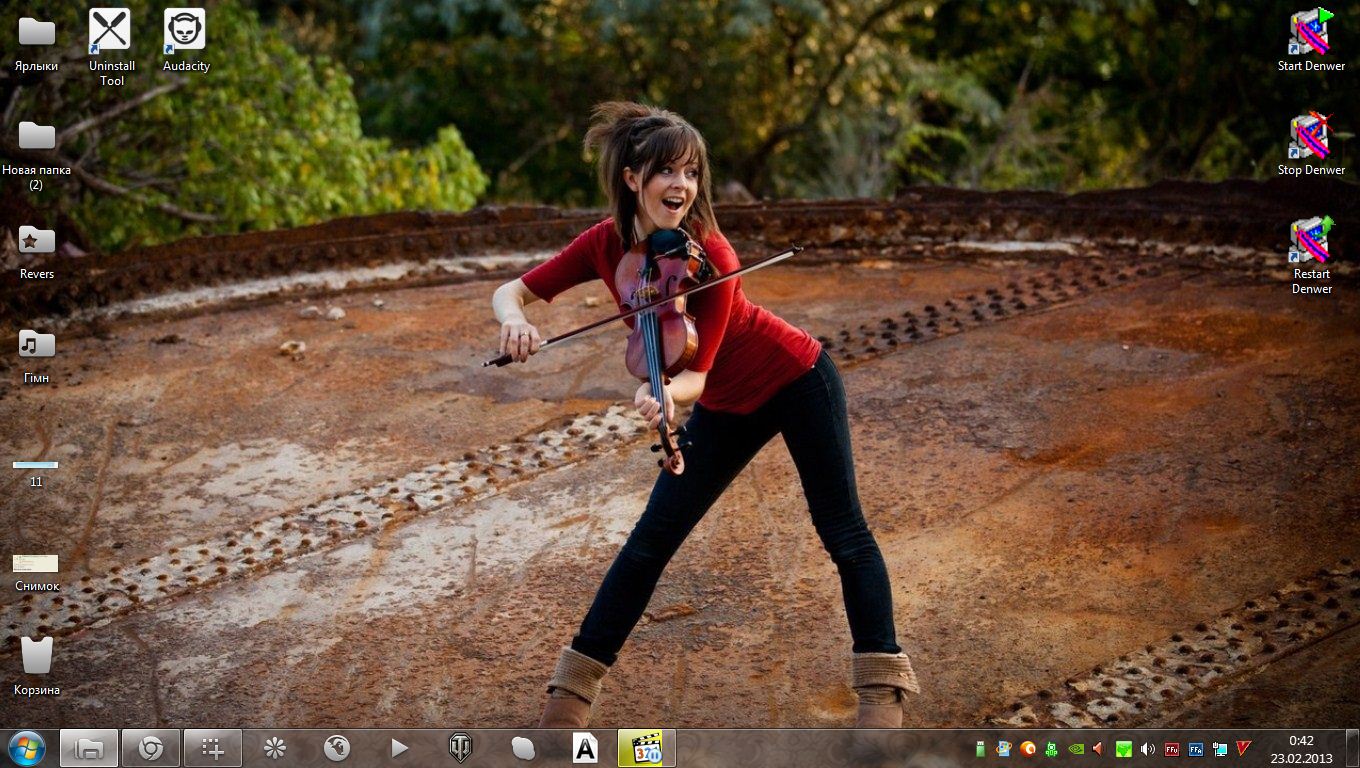Select the file named 11 on desktop
1360x768 pixels.
[36, 466]
